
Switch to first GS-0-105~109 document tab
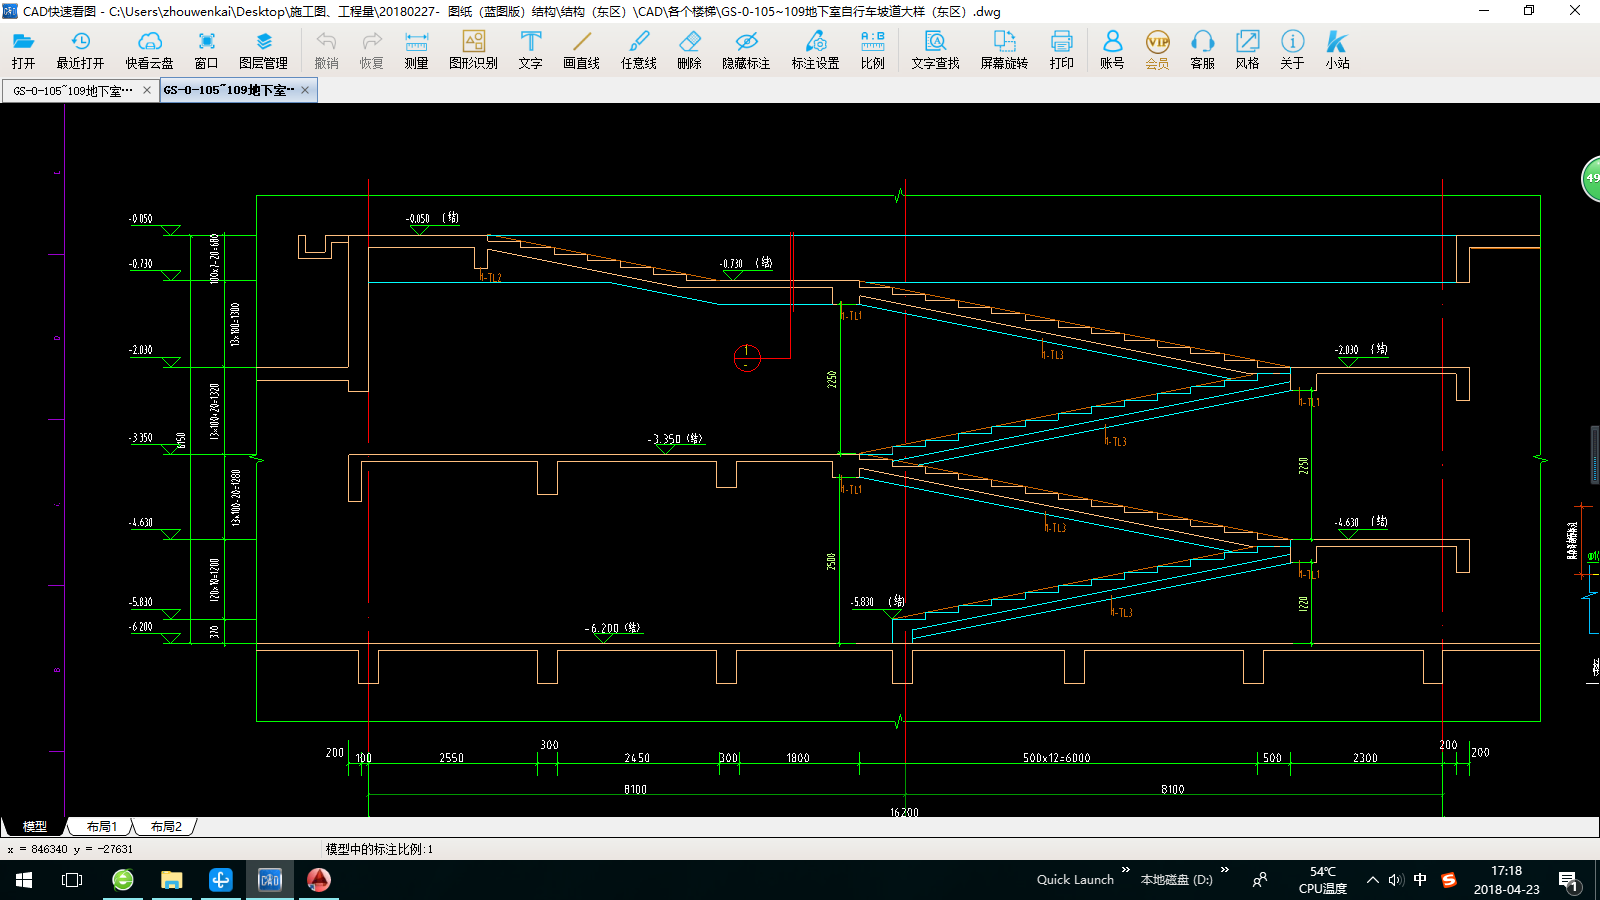coord(72,90)
